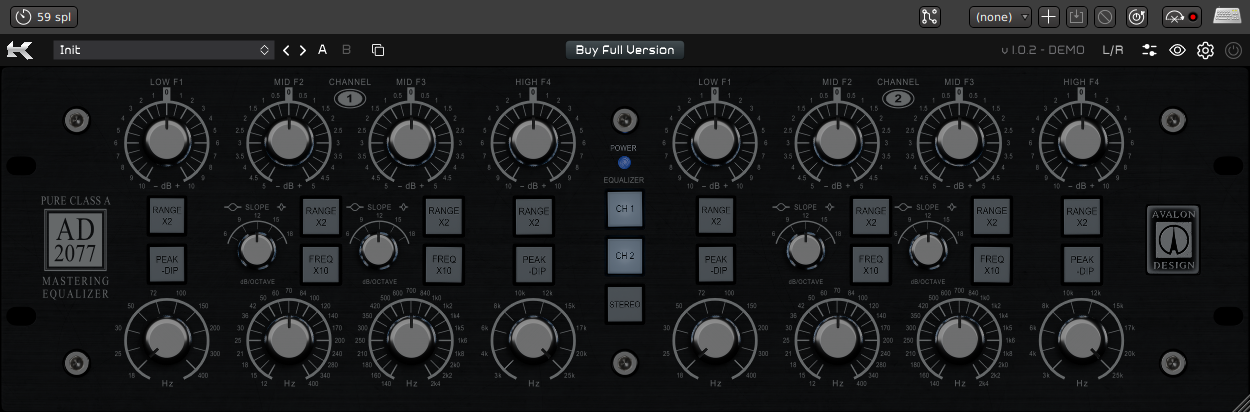Click the Kiive logo icon
This screenshot has width=1250, height=412.
(20, 50)
